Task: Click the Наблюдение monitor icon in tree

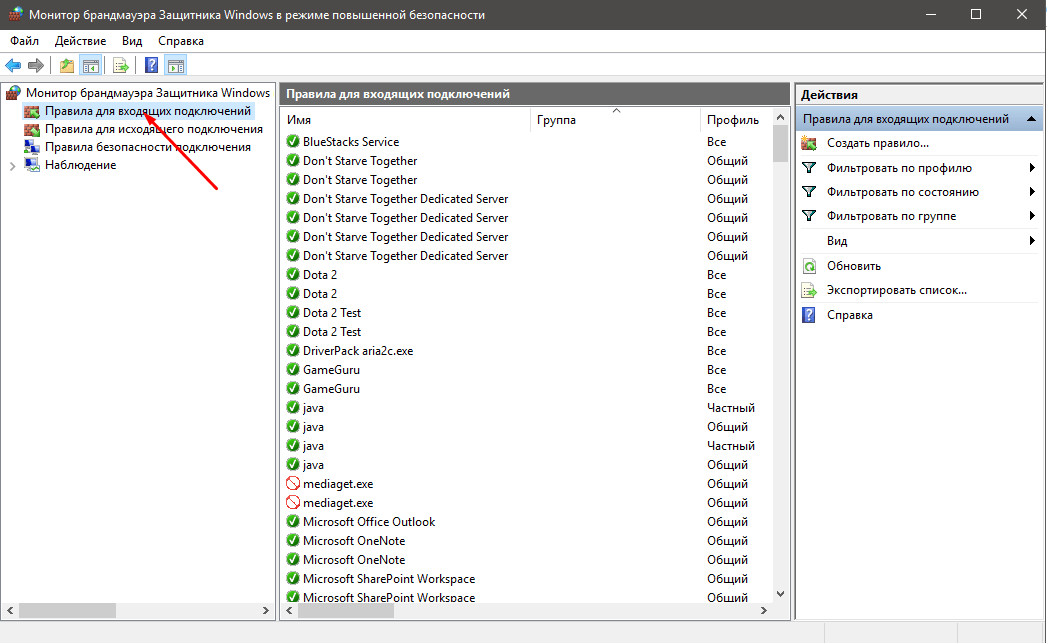Action: [x=32, y=165]
